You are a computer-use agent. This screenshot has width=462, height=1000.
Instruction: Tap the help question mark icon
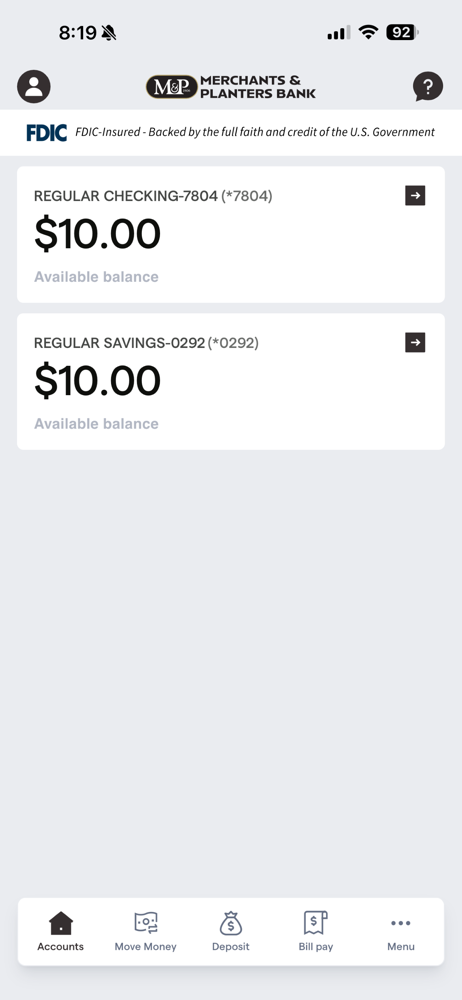(428, 87)
